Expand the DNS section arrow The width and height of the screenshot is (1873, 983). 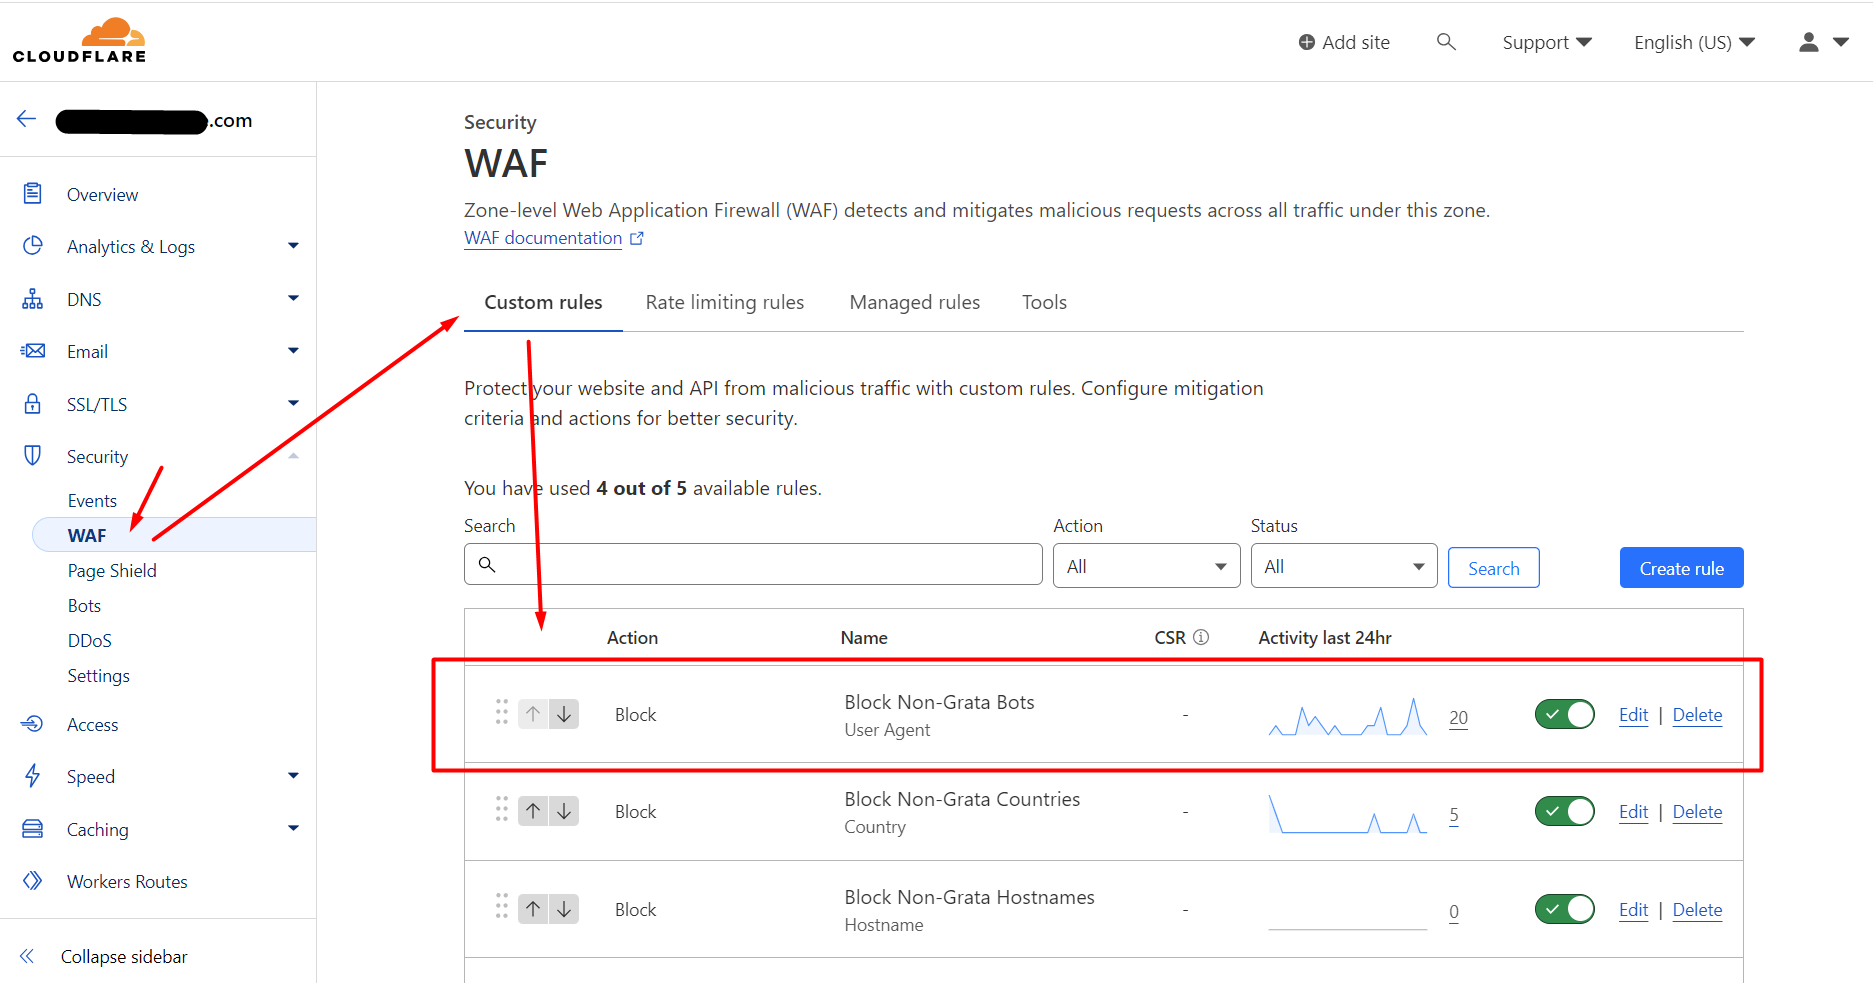[293, 298]
